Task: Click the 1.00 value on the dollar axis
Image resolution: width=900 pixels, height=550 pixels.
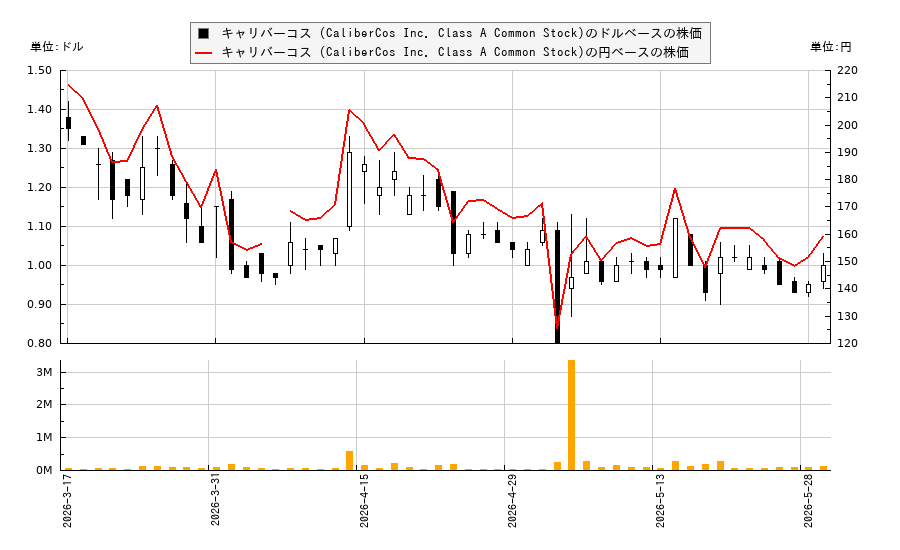Action: [x=39, y=265]
